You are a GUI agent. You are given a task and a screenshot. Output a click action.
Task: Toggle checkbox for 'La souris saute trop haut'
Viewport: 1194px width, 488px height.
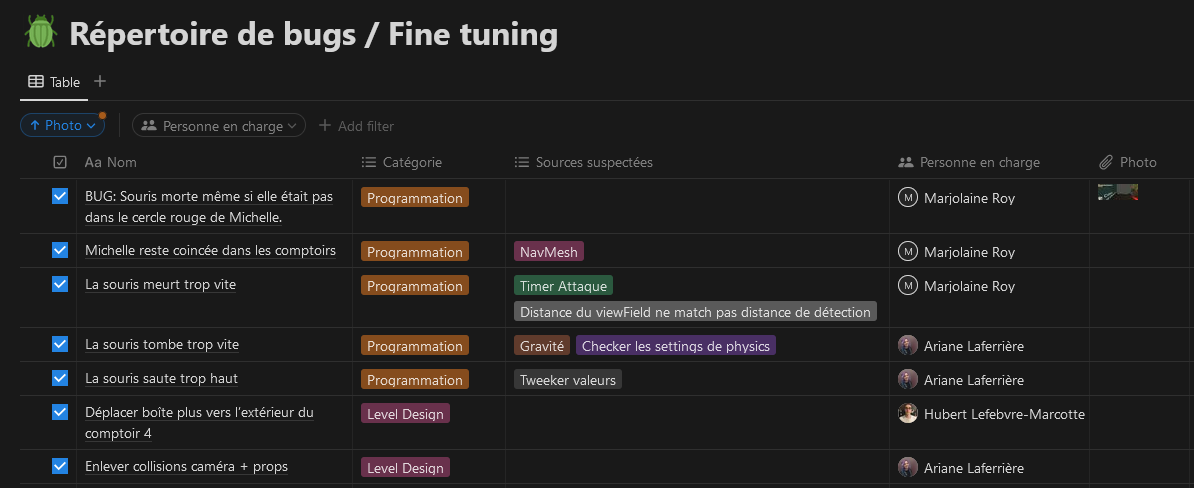60,378
